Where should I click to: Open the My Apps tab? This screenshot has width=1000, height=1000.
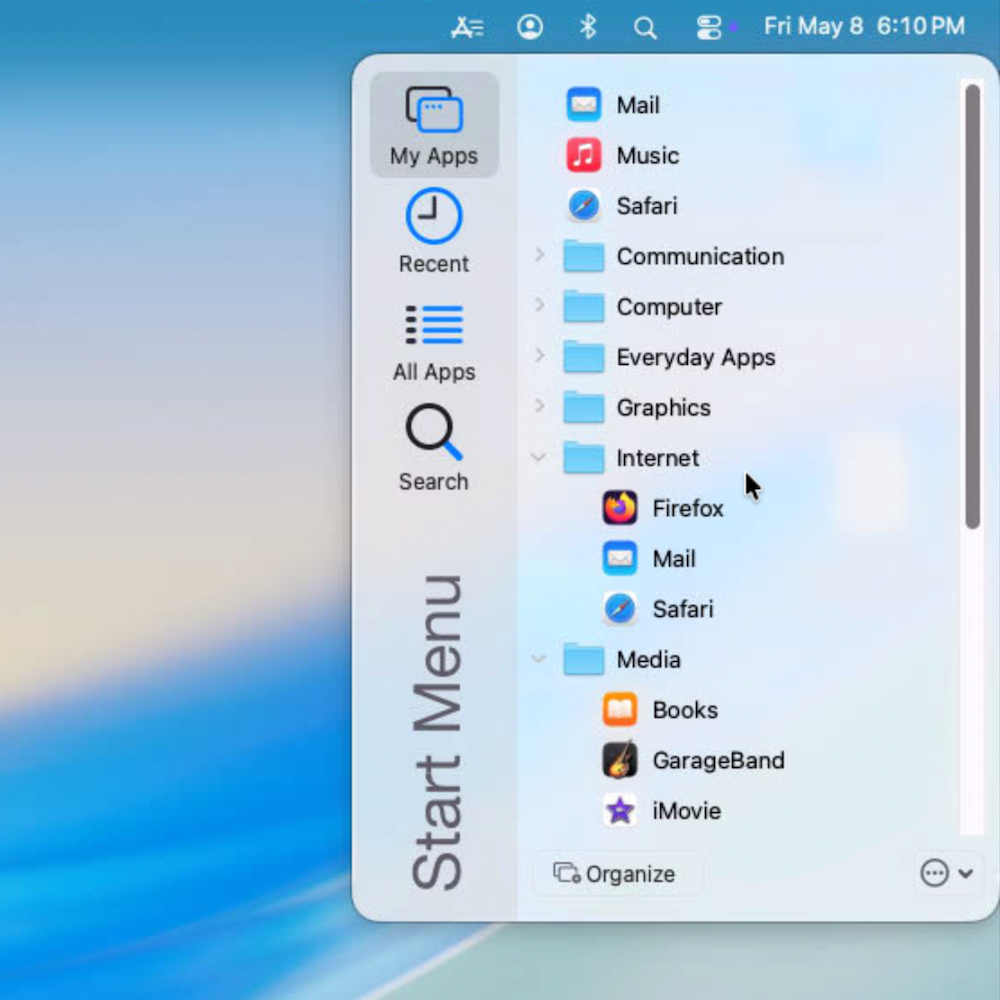434,125
